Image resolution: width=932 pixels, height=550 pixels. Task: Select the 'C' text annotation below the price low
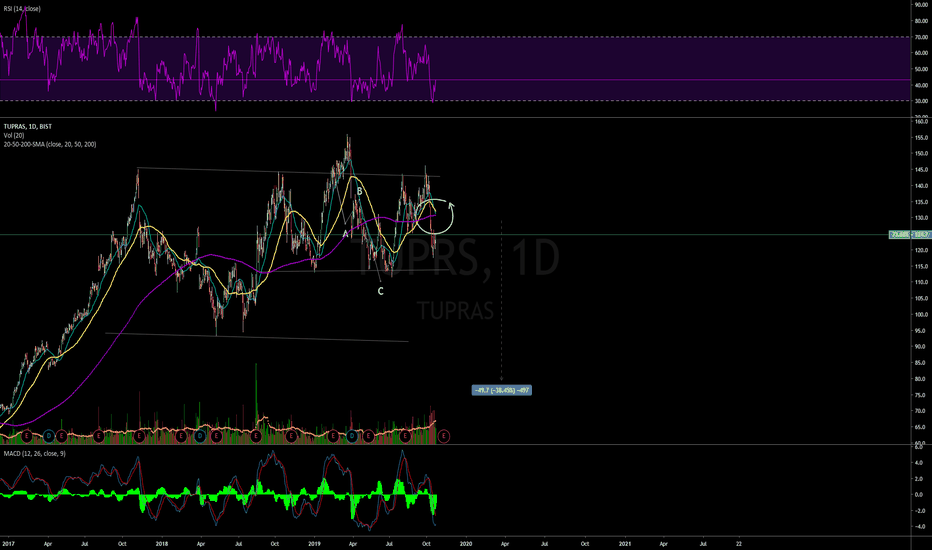[380, 291]
